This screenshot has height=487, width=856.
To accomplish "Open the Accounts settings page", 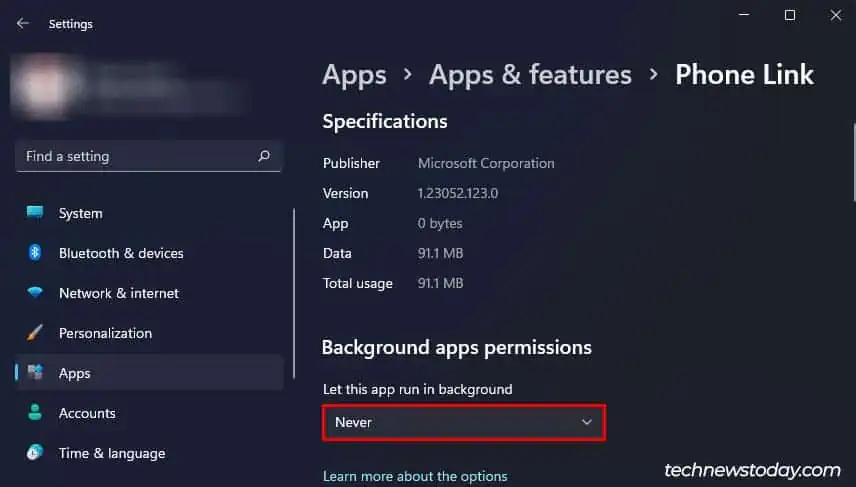I will [x=150, y=413].
